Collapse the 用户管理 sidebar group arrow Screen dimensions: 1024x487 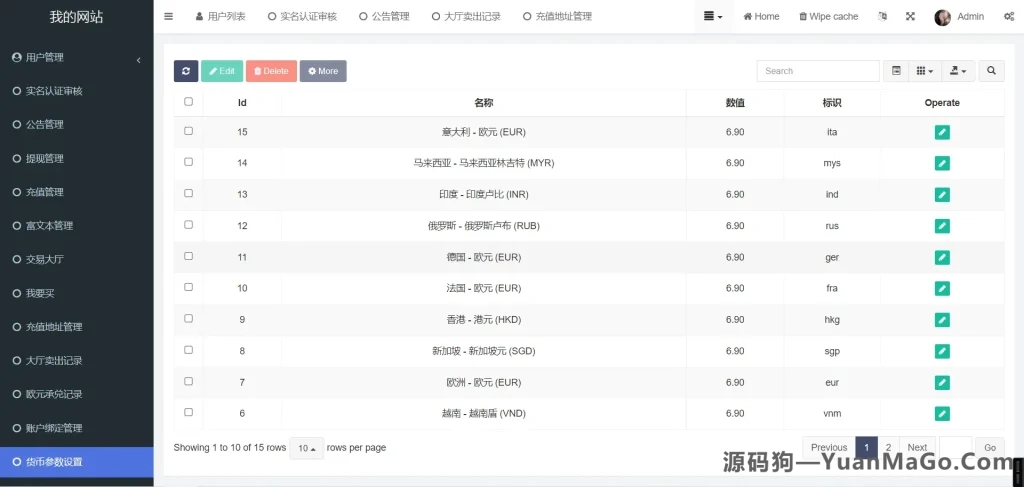click(x=138, y=61)
